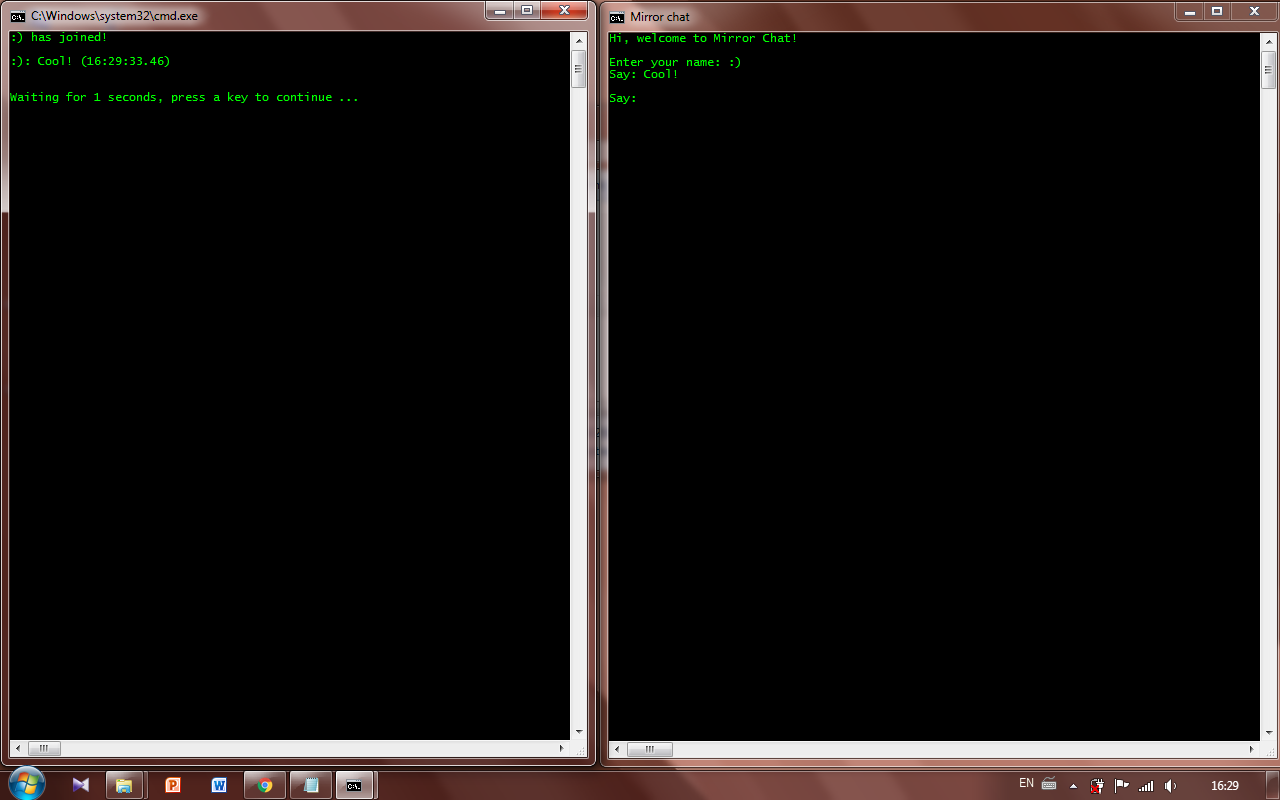Open the Start menu
The height and width of the screenshot is (800, 1280).
coord(25,783)
